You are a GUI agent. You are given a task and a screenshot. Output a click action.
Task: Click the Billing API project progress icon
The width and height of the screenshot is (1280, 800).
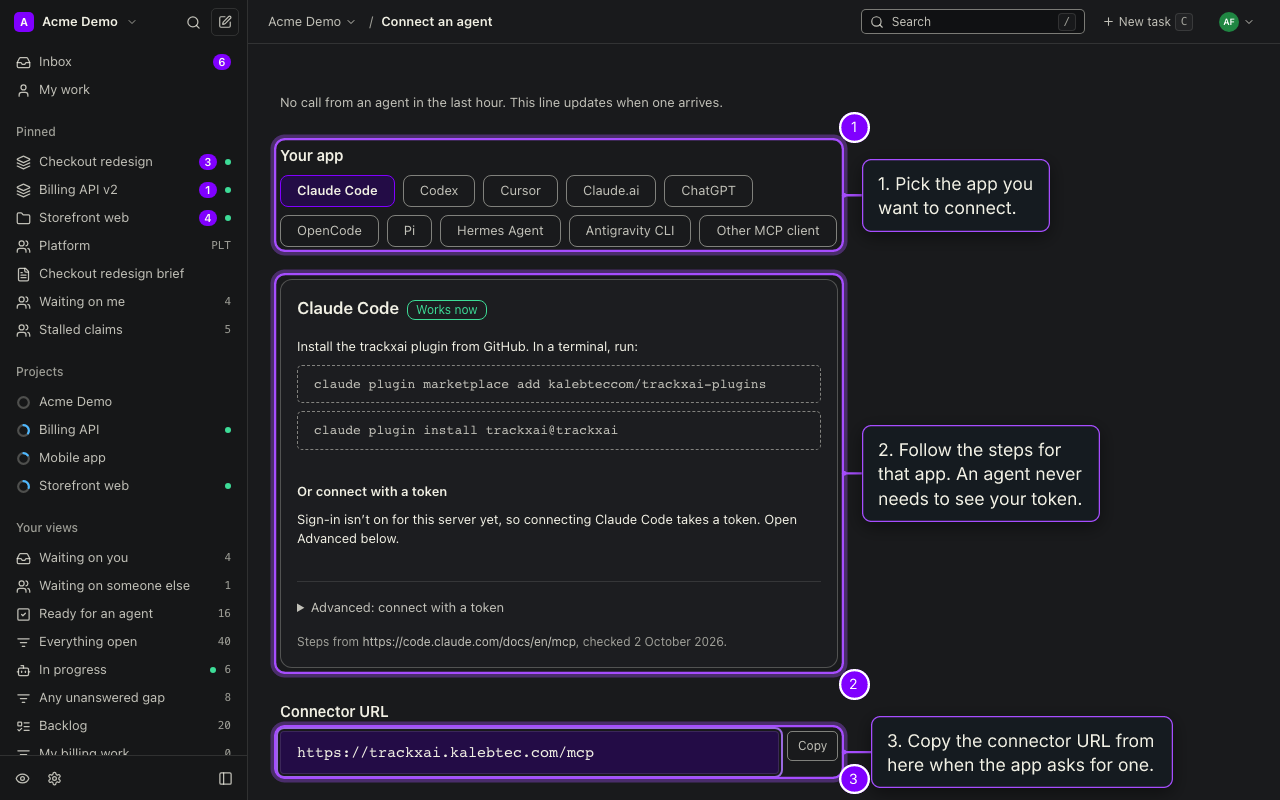24,430
